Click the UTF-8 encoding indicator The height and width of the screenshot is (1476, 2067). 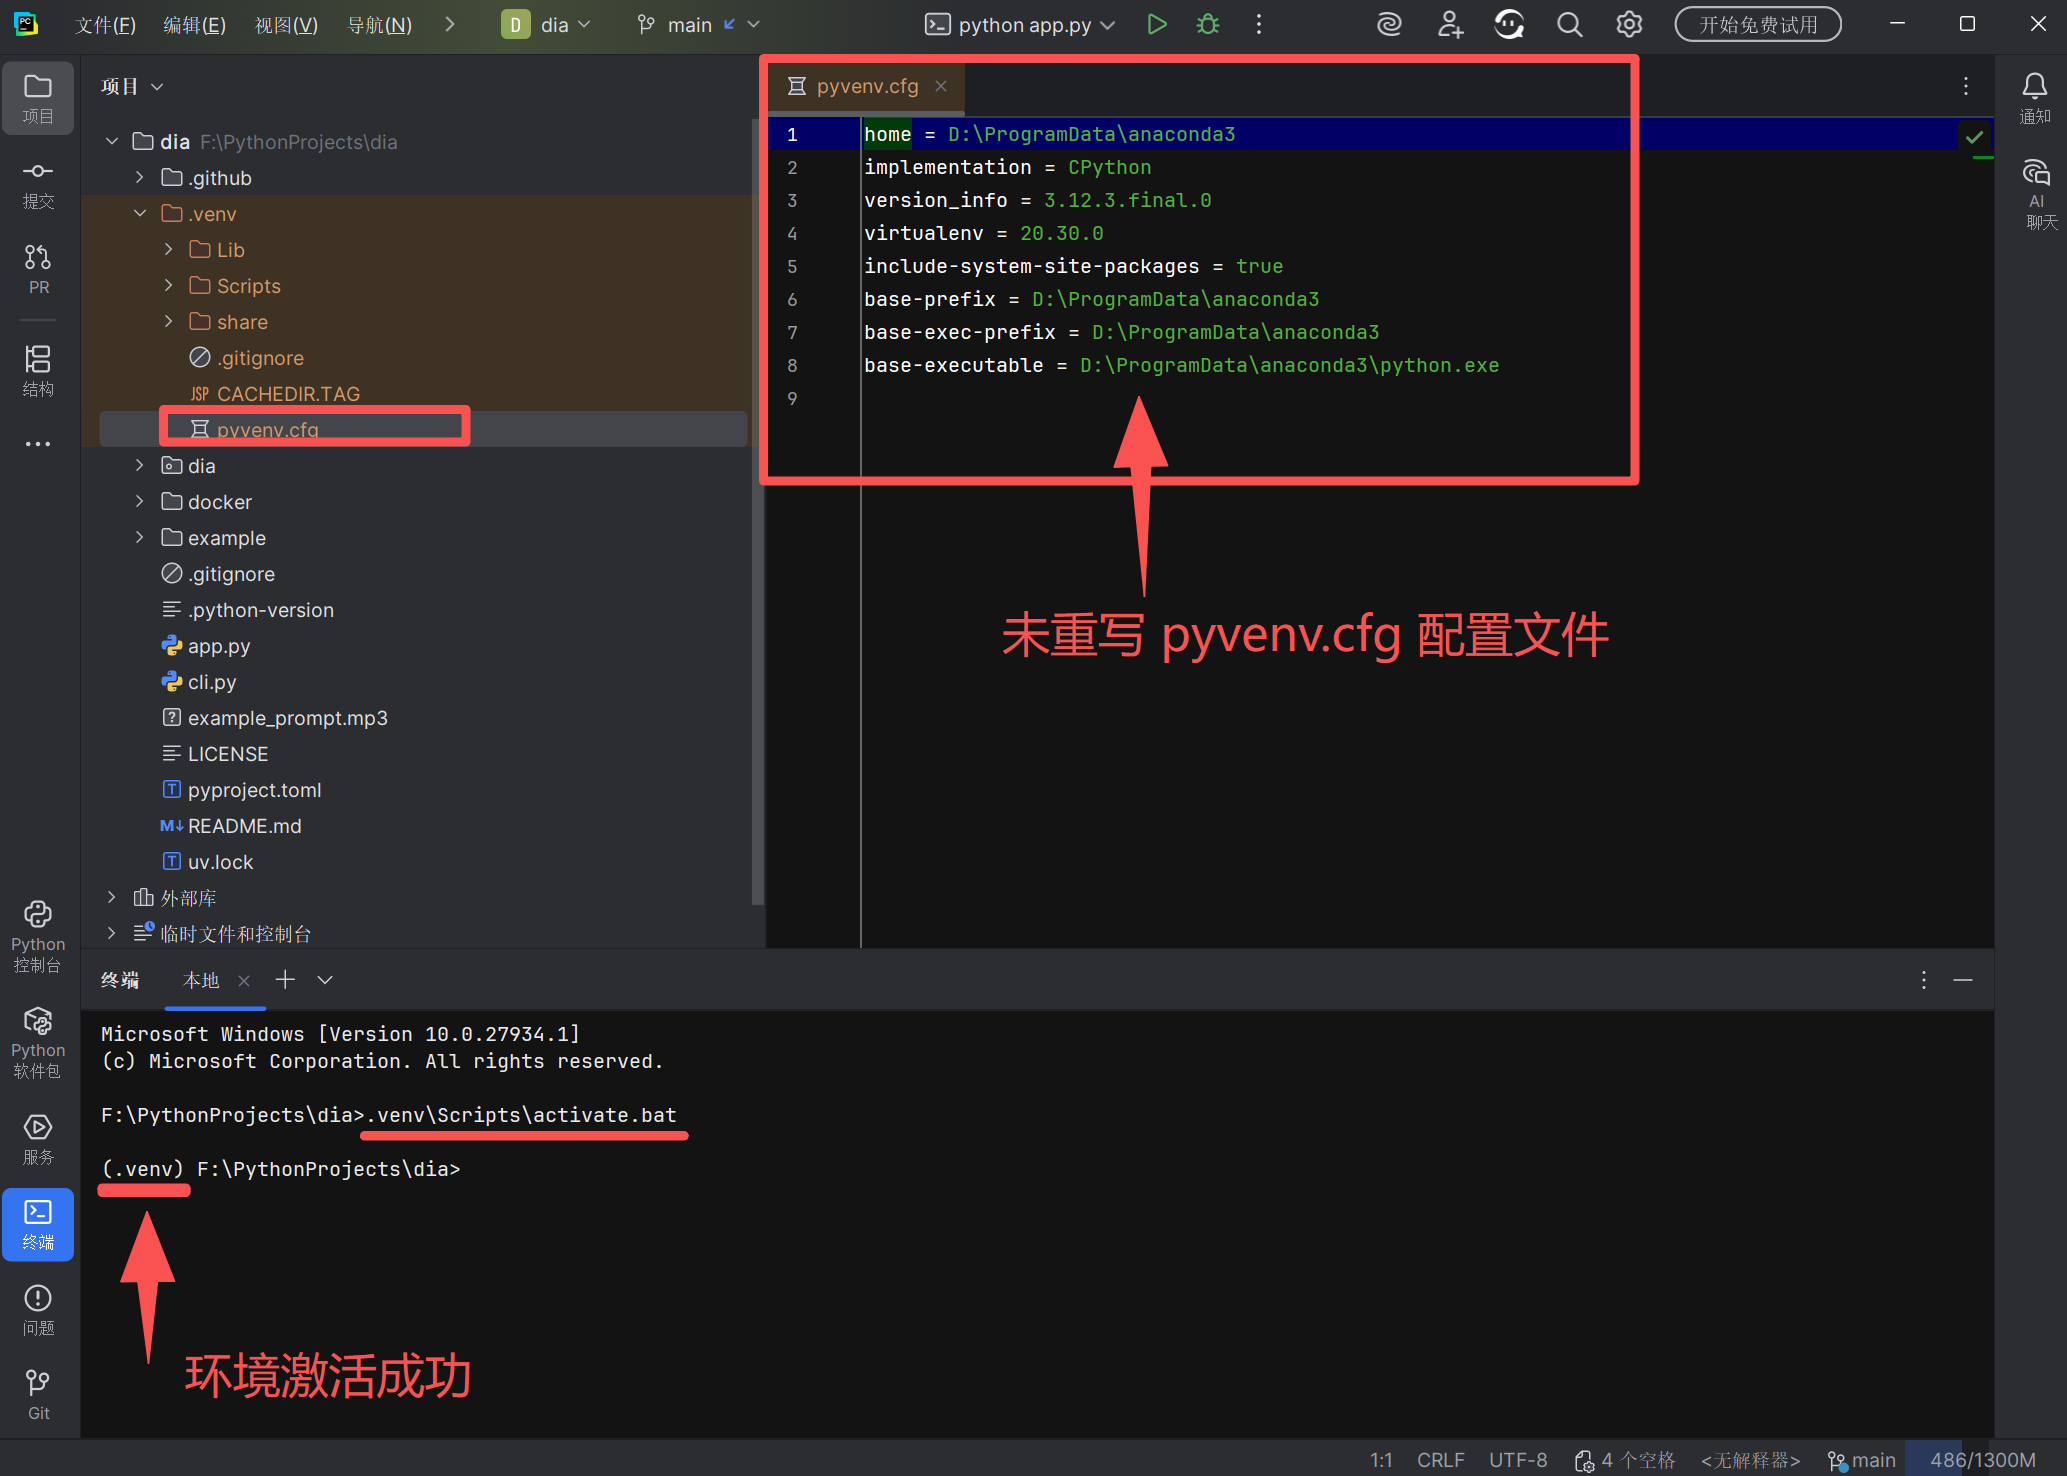(x=1517, y=1460)
